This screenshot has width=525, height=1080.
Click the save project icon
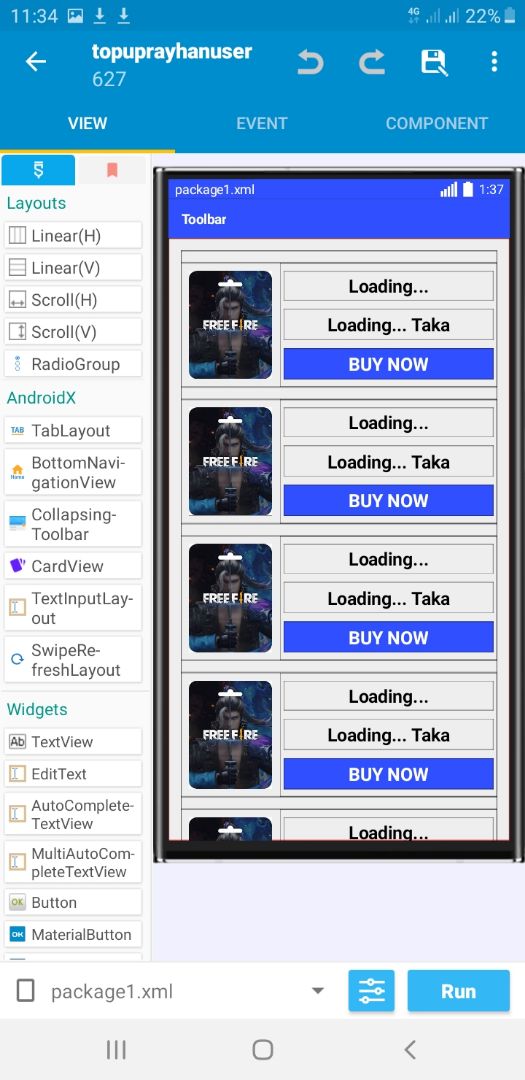(x=434, y=63)
